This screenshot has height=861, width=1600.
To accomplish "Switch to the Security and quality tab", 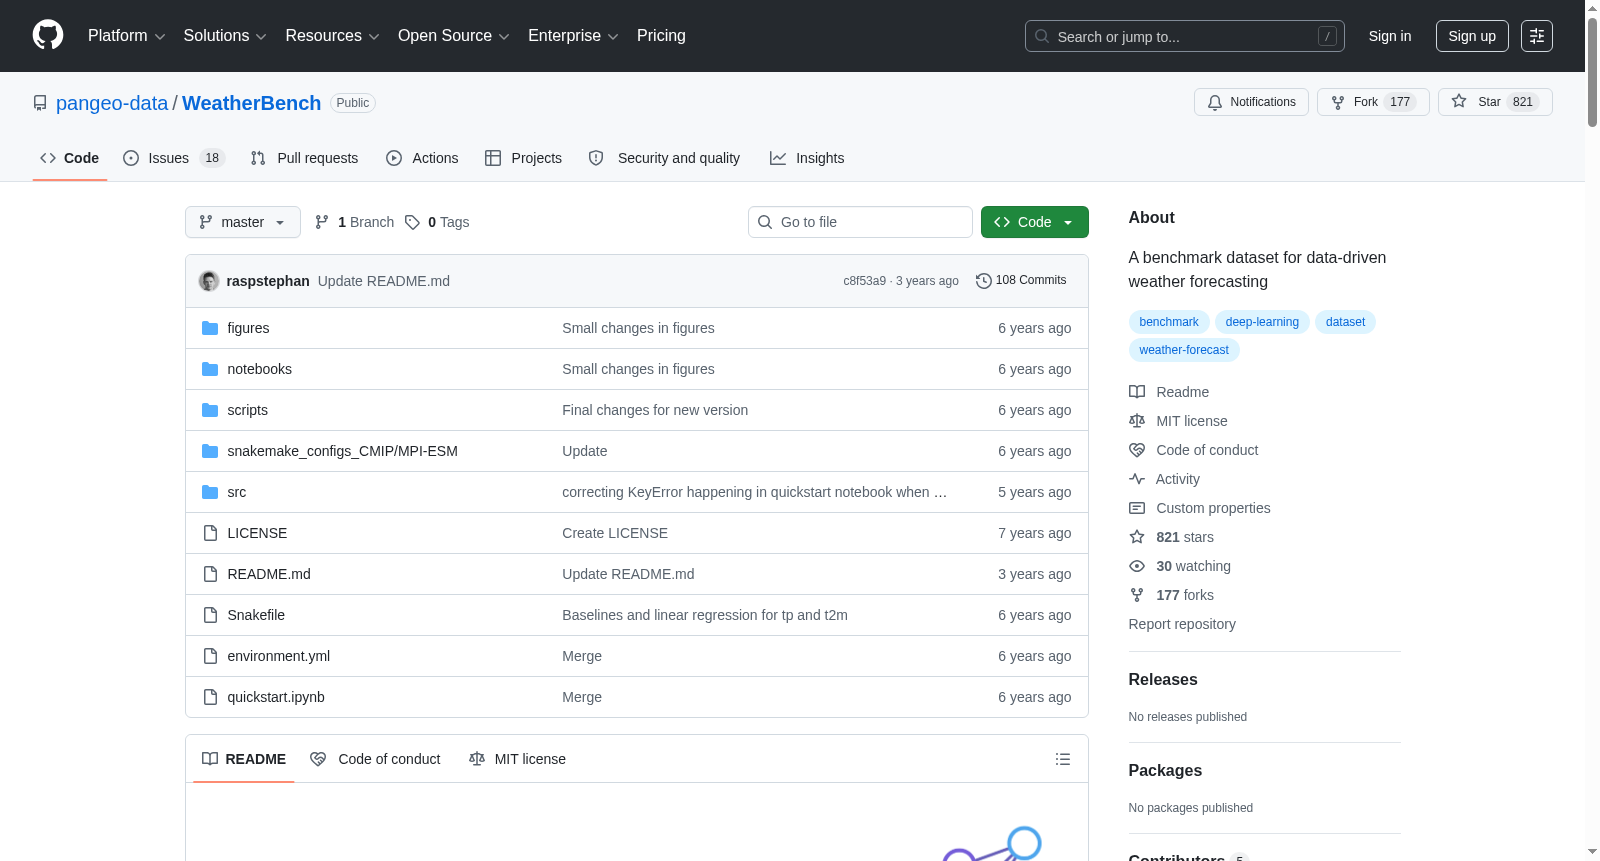I will pyautogui.click(x=664, y=158).
